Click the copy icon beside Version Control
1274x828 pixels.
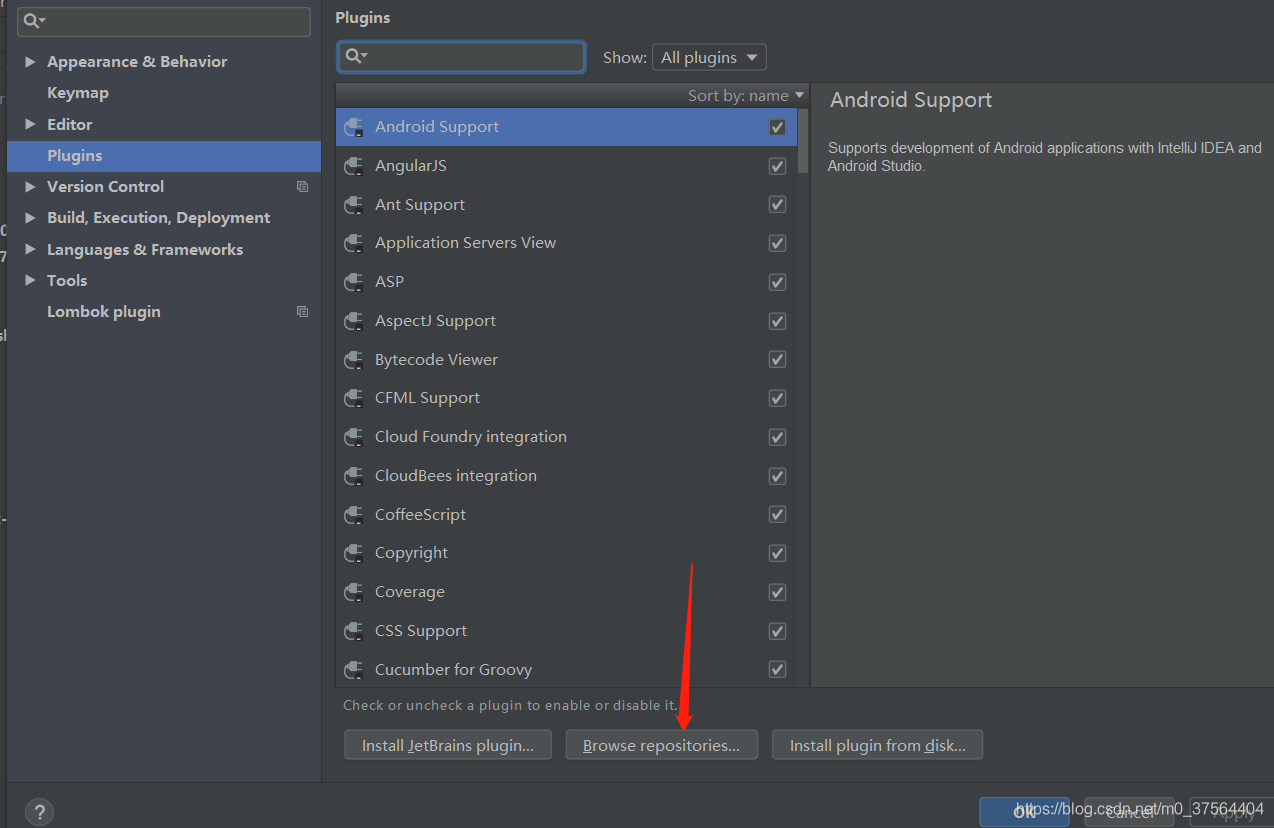tap(302, 187)
